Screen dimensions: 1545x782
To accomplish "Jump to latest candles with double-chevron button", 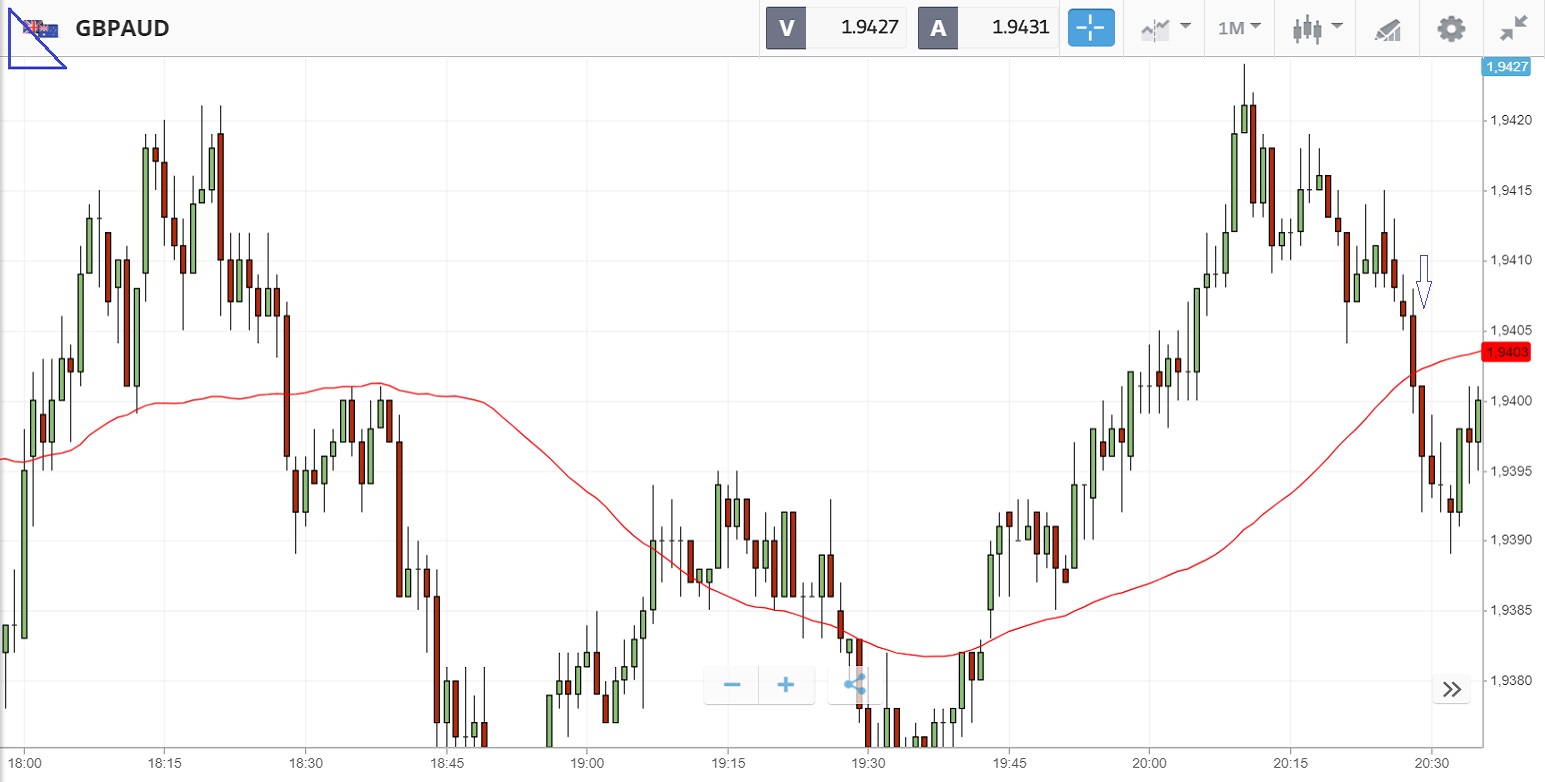I will (x=1452, y=689).
